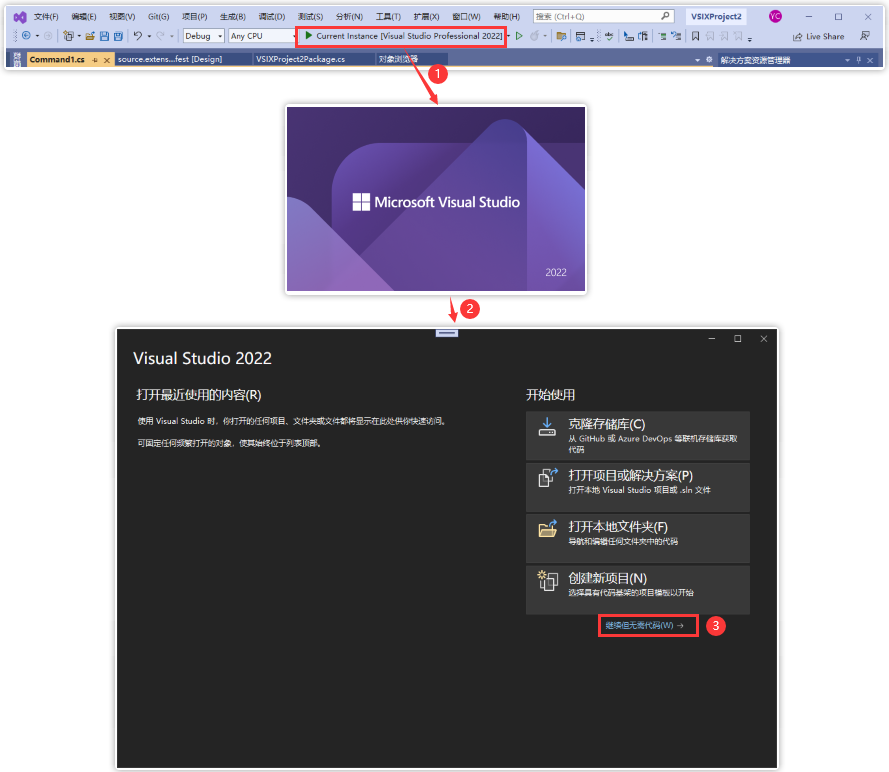This screenshot has height=772, width=889.
Task: Expand the New Project dropdown arrow
Action: point(79,36)
